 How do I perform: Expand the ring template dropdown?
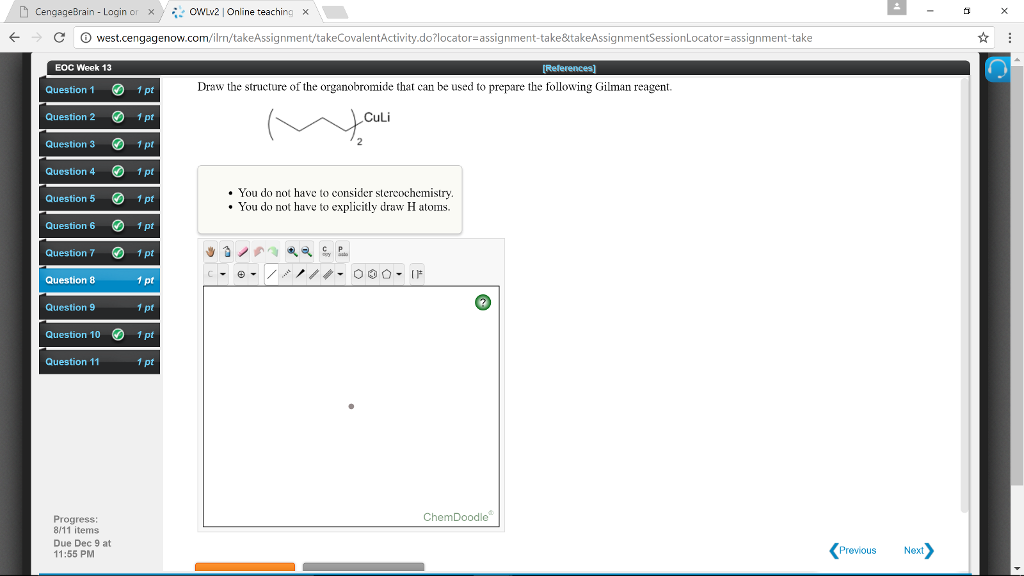pos(398,273)
